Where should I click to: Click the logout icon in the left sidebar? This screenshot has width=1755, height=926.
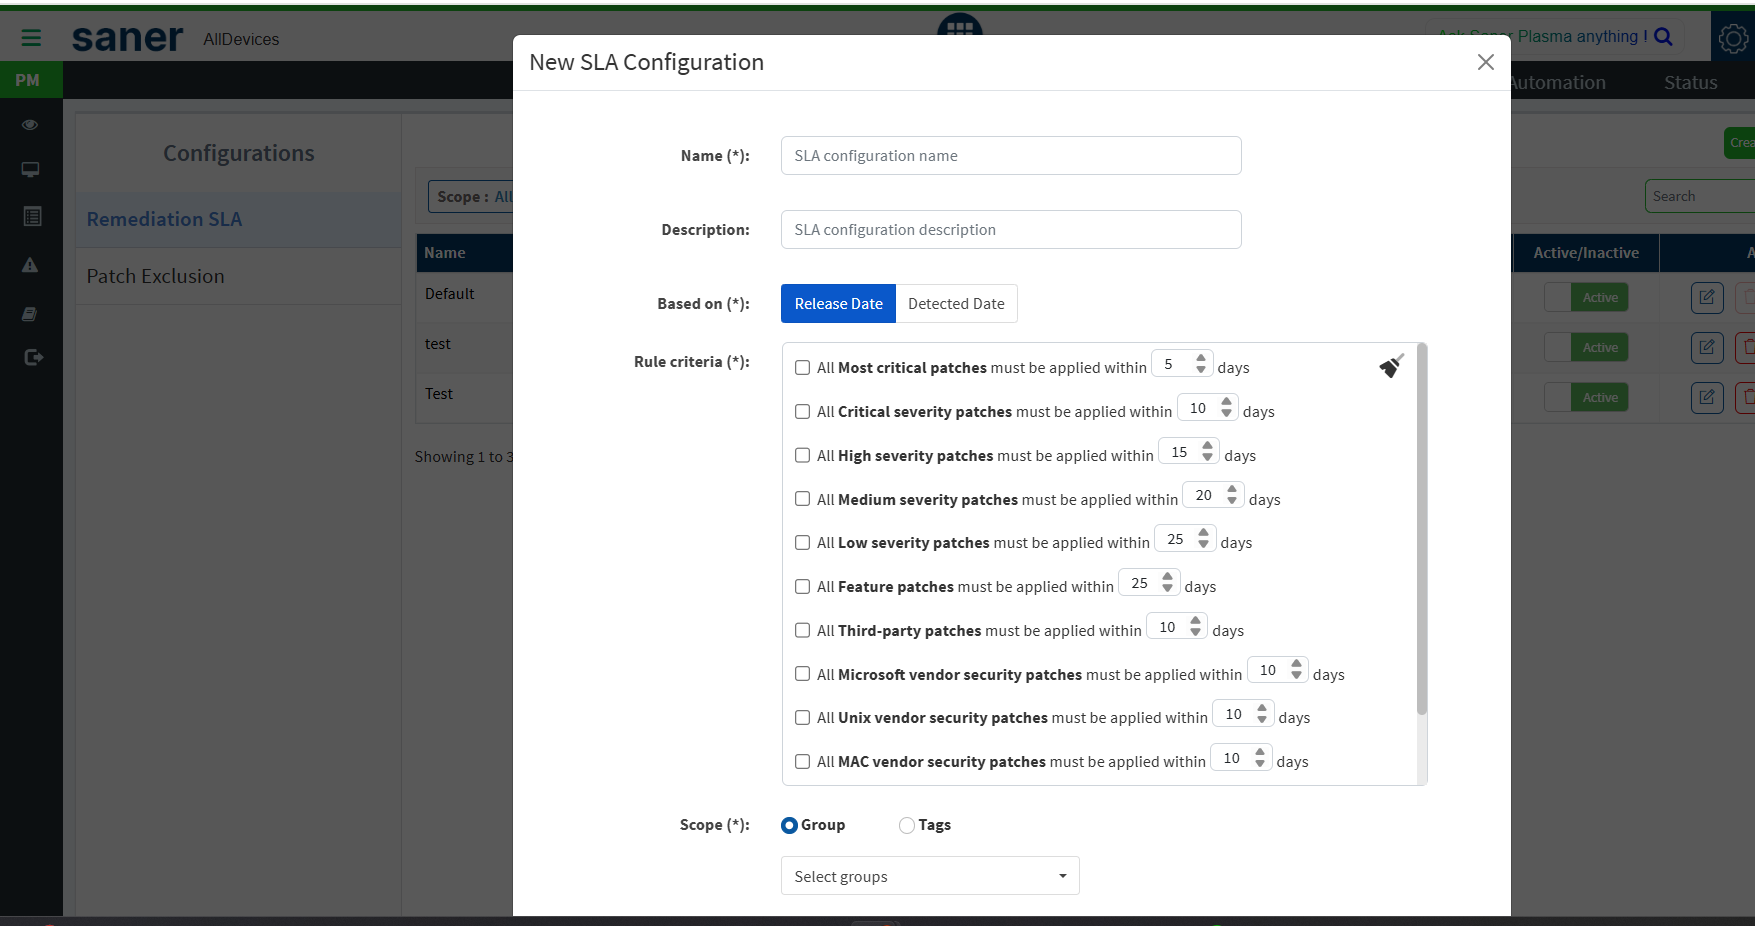[33, 357]
